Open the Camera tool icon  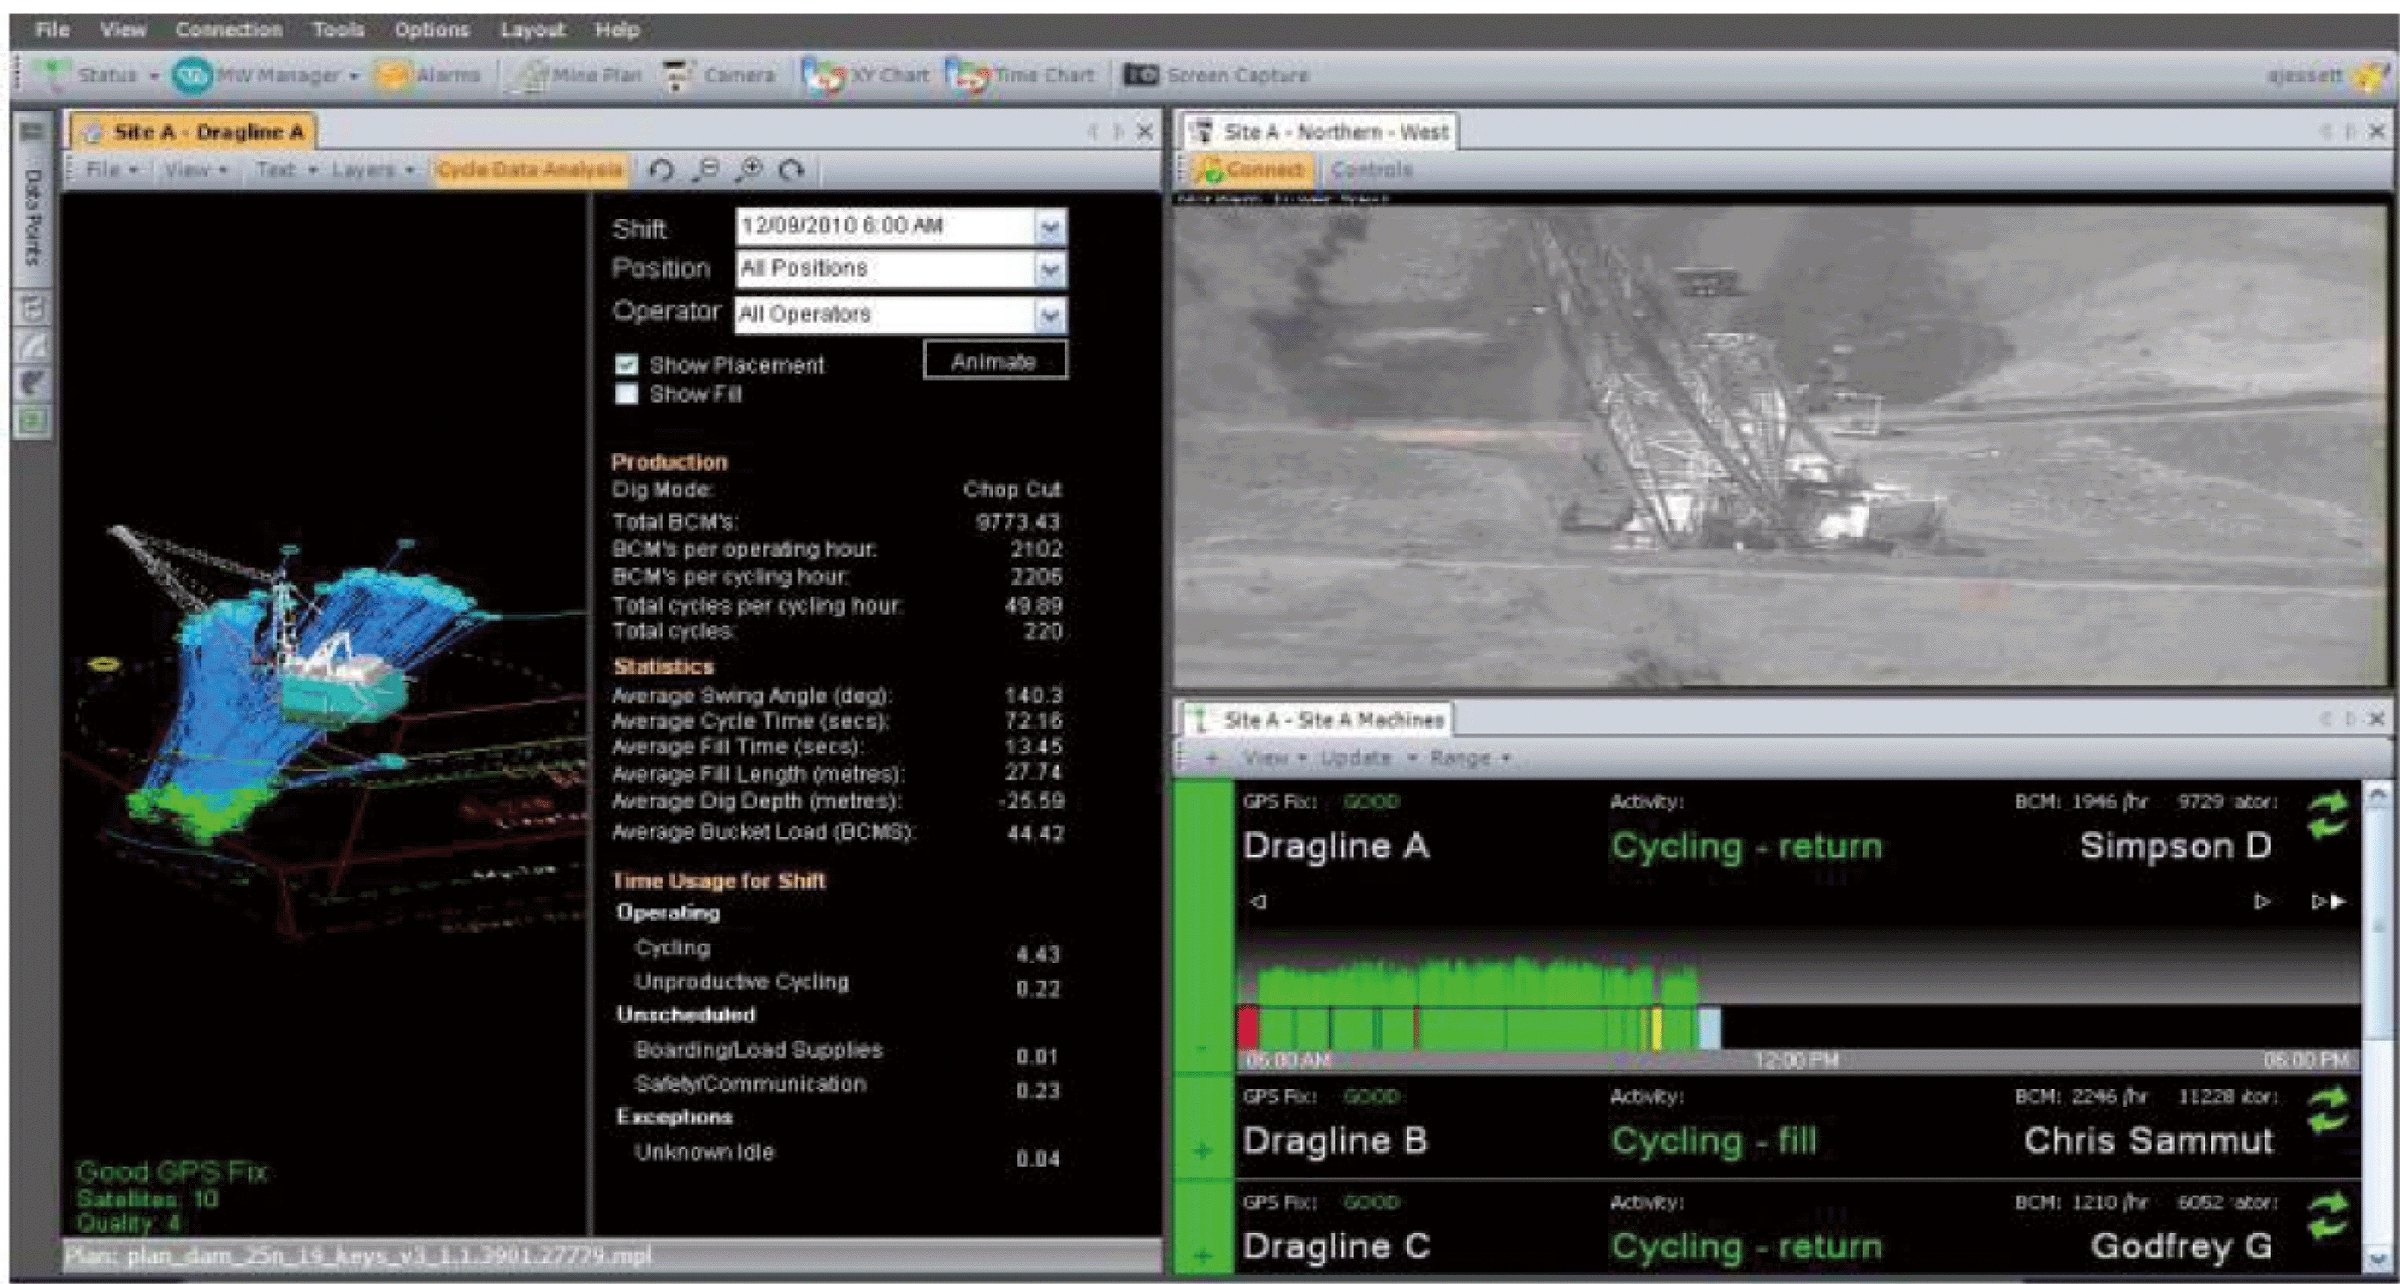[679, 75]
